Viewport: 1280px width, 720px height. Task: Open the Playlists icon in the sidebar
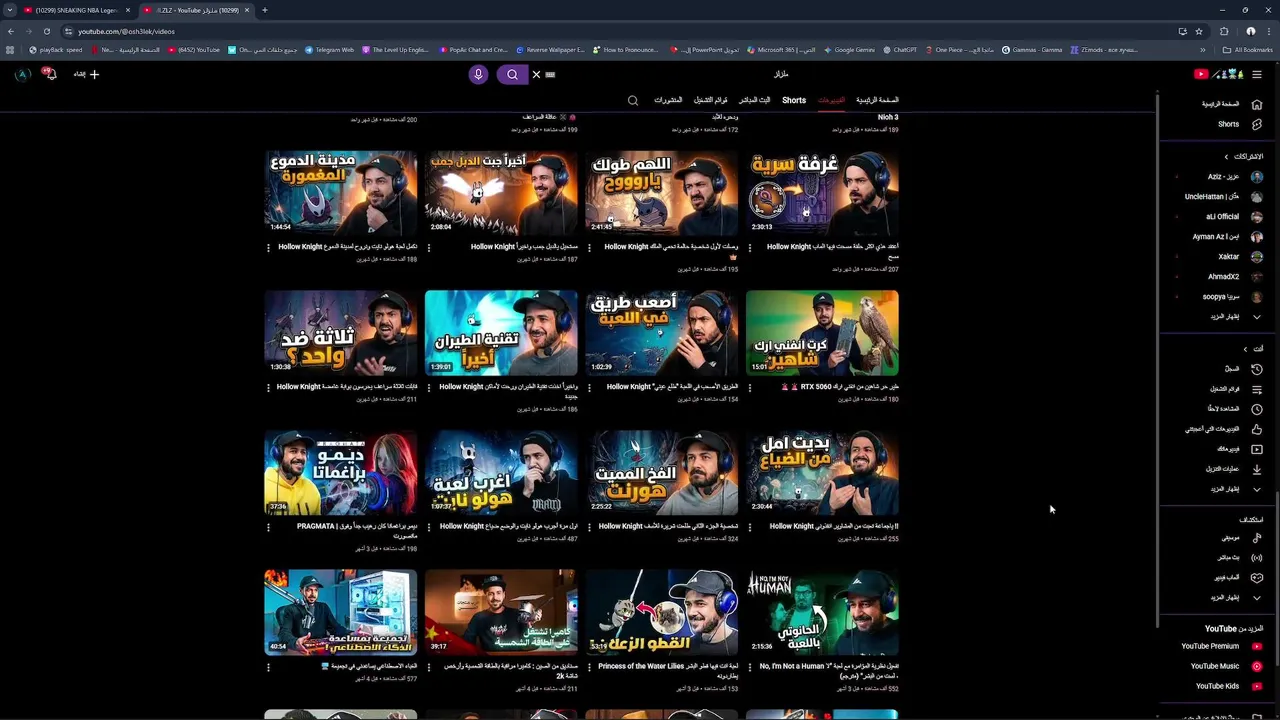(x=1257, y=389)
